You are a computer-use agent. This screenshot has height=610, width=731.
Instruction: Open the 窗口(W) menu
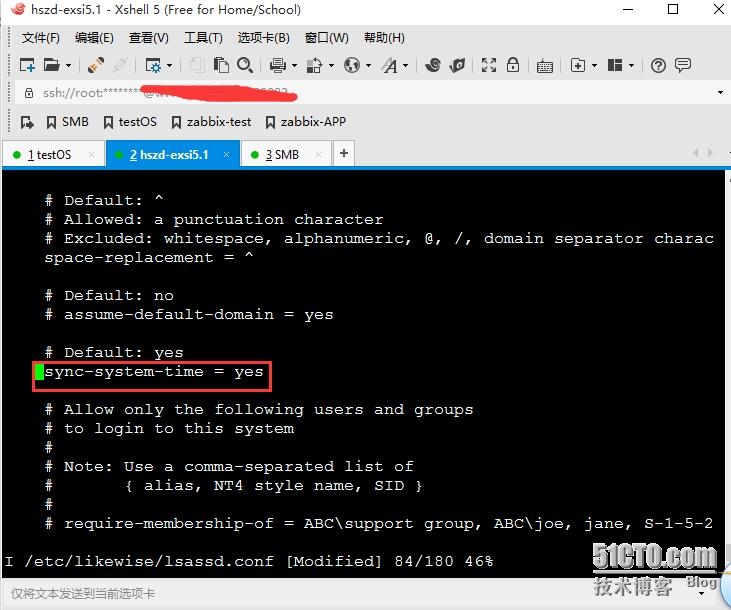(326, 38)
